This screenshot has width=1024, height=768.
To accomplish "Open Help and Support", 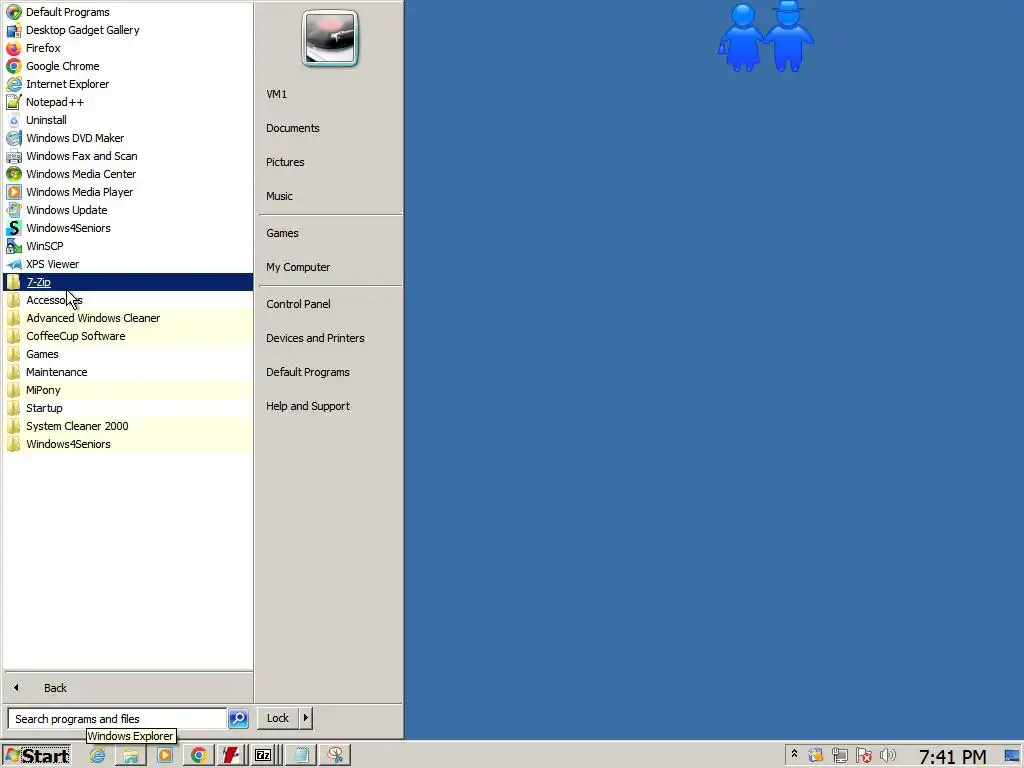I will (x=330, y=406).
